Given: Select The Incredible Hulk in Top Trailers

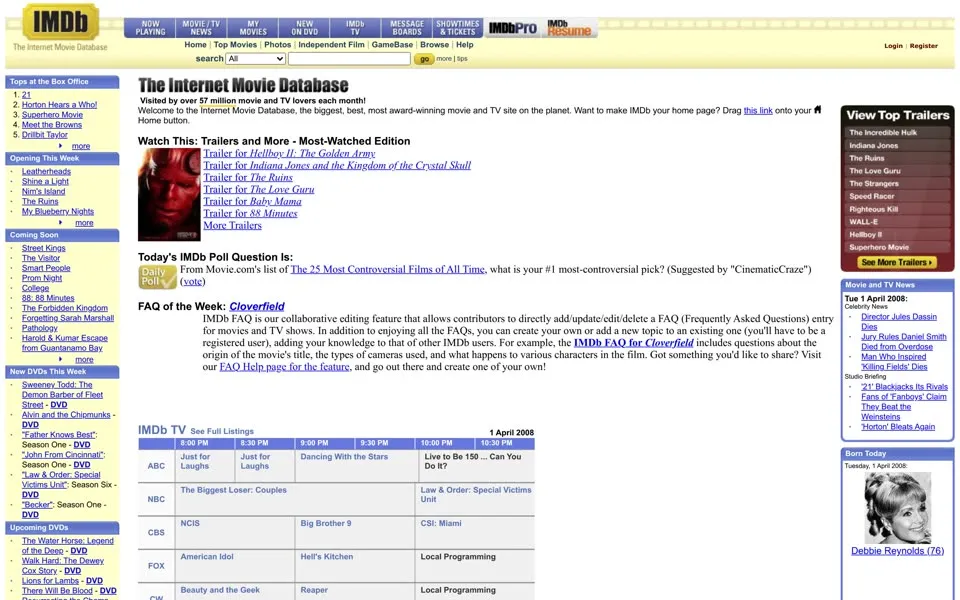Looking at the screenshot, I should pyautogui.click(x=883, y=132).
